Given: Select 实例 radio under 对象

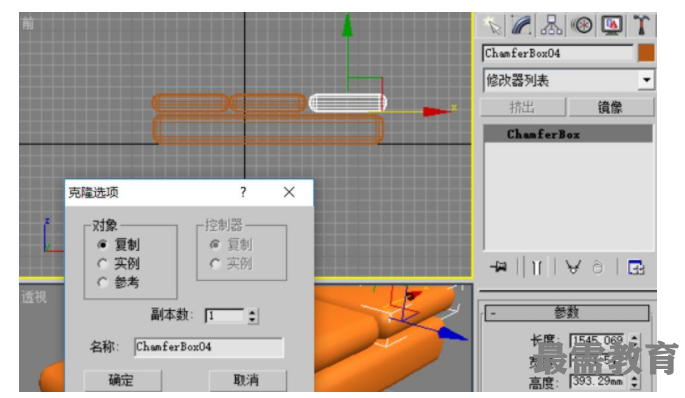Looking at the screenshot, I should coord(103,263).
